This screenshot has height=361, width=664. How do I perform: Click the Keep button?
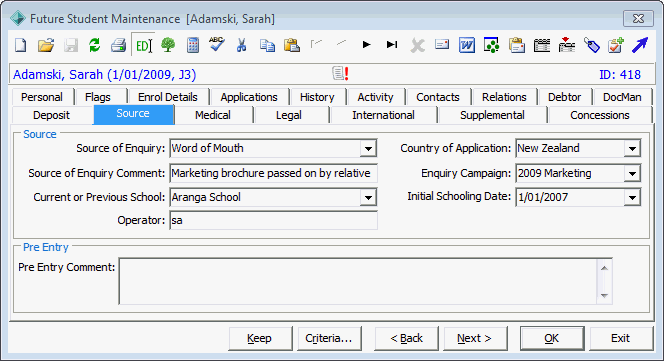coord(260,338)
